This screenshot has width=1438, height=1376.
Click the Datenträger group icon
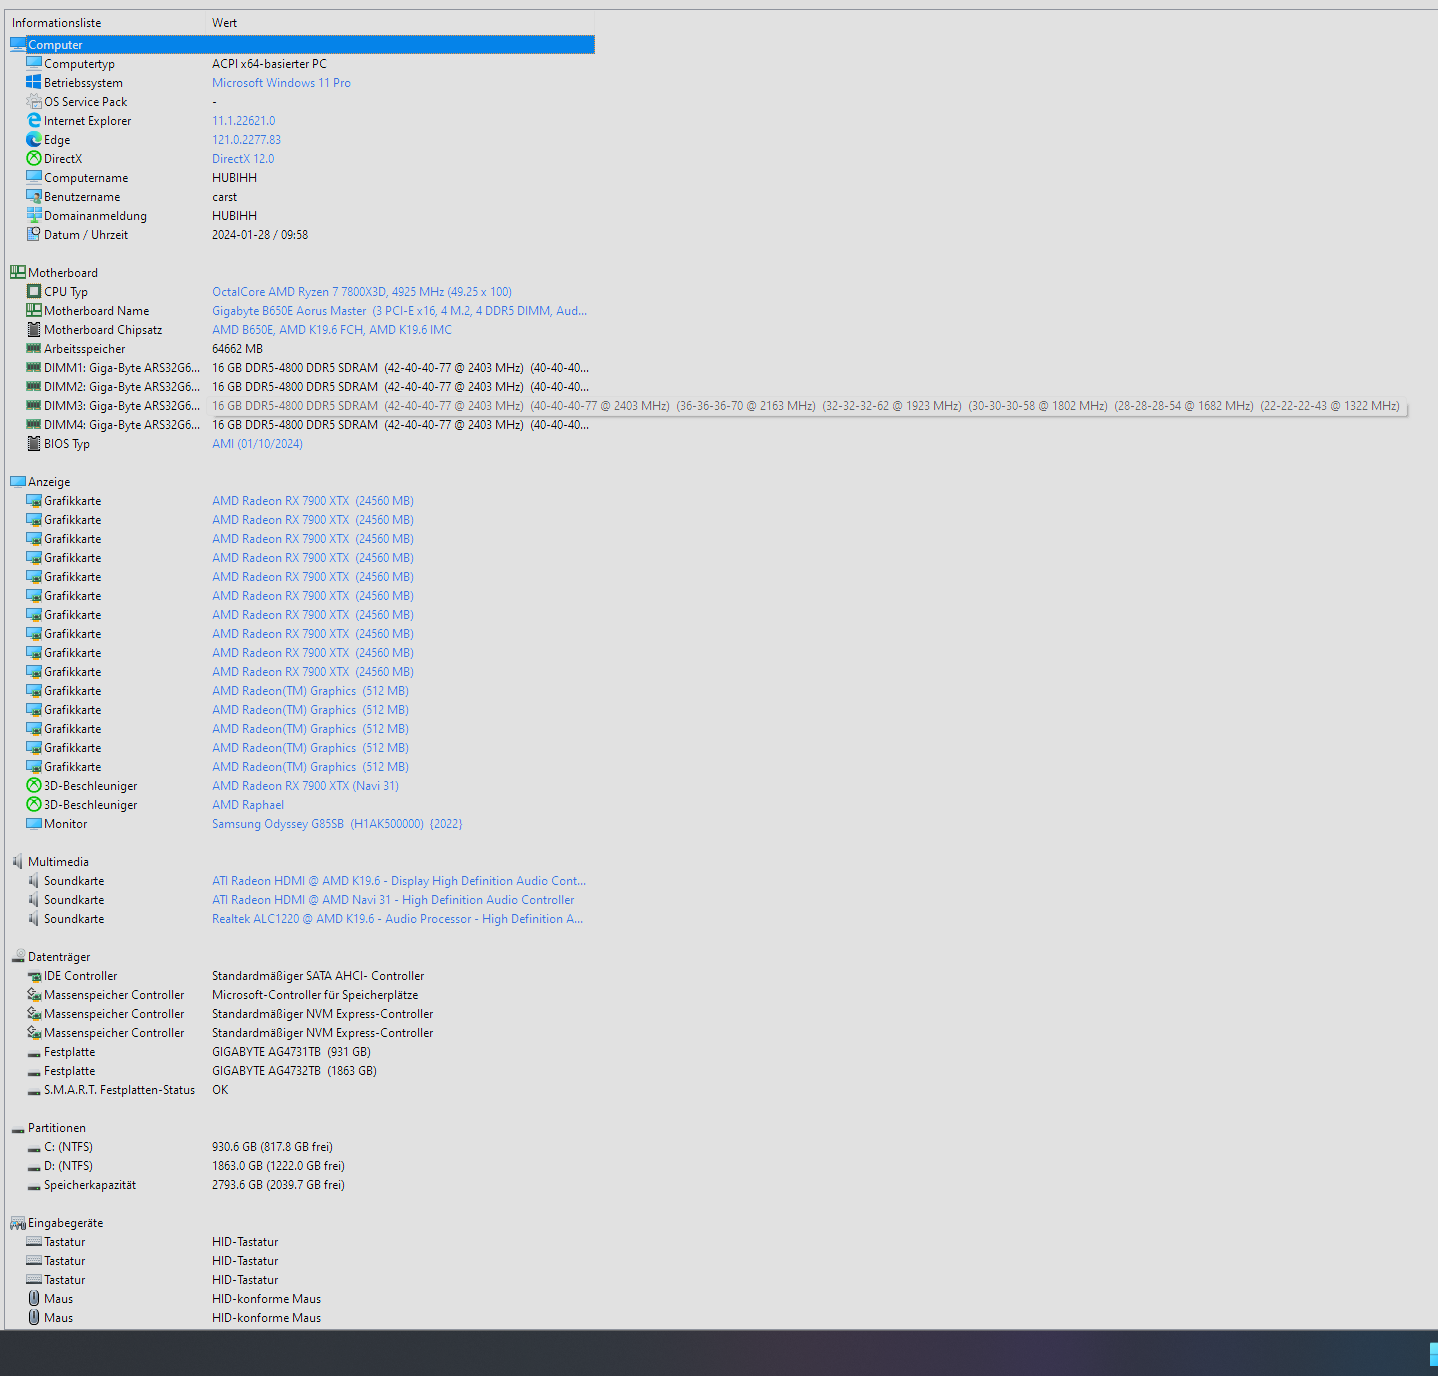click(18, 957)
